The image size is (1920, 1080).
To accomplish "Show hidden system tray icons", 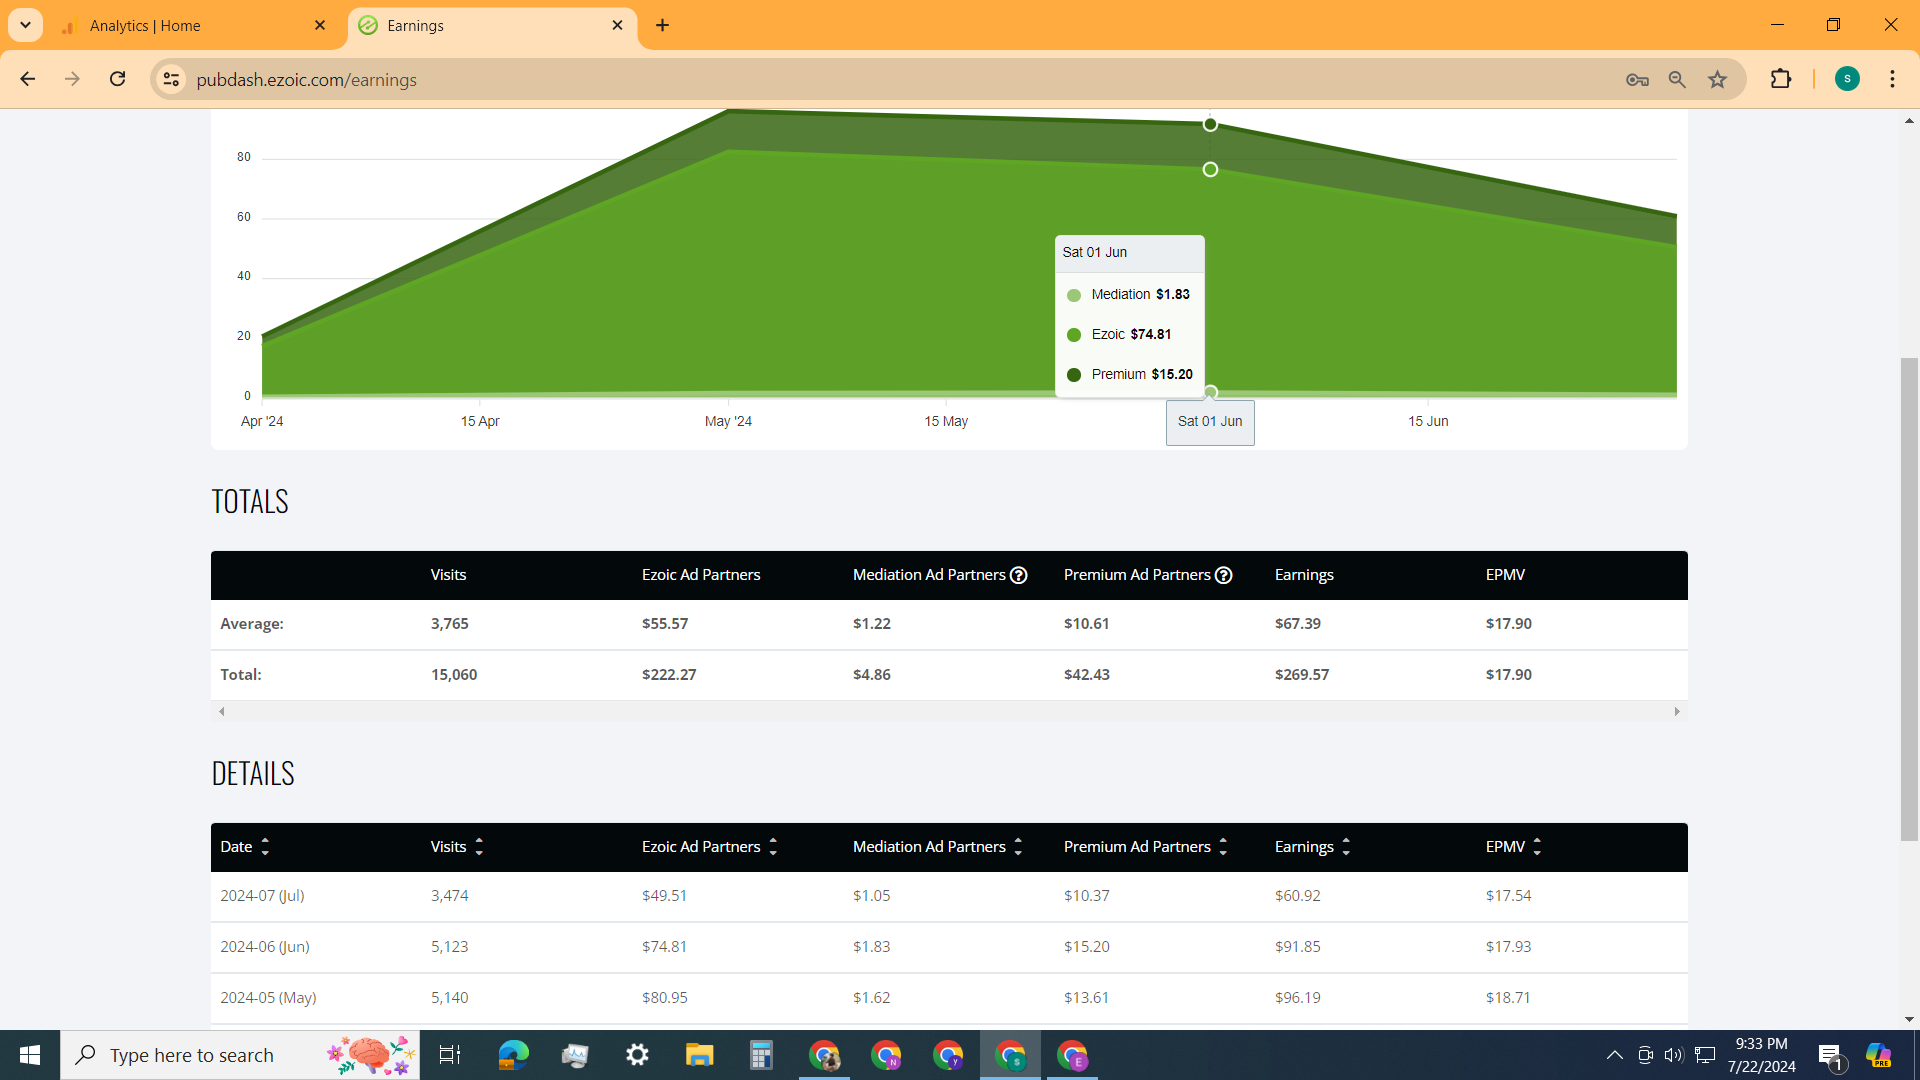I will [1614, 1055].
